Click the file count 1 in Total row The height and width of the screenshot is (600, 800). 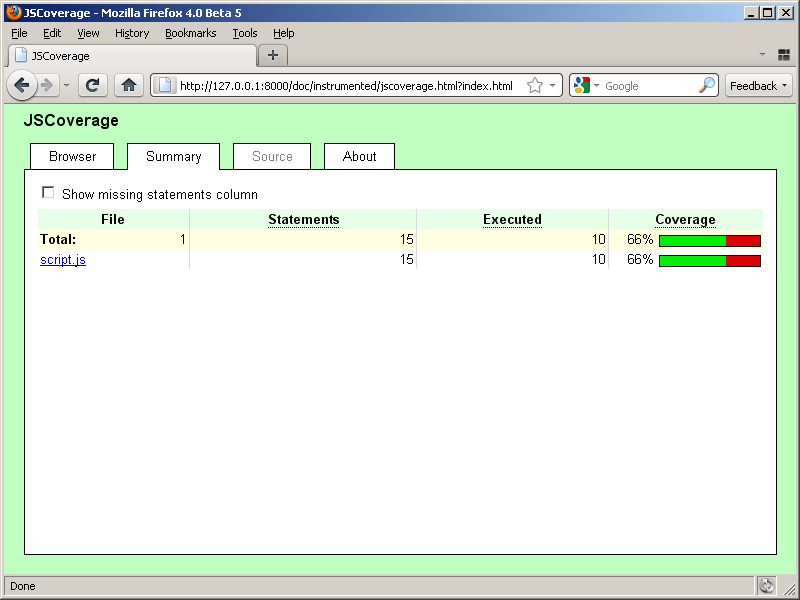tap(183, 239)
